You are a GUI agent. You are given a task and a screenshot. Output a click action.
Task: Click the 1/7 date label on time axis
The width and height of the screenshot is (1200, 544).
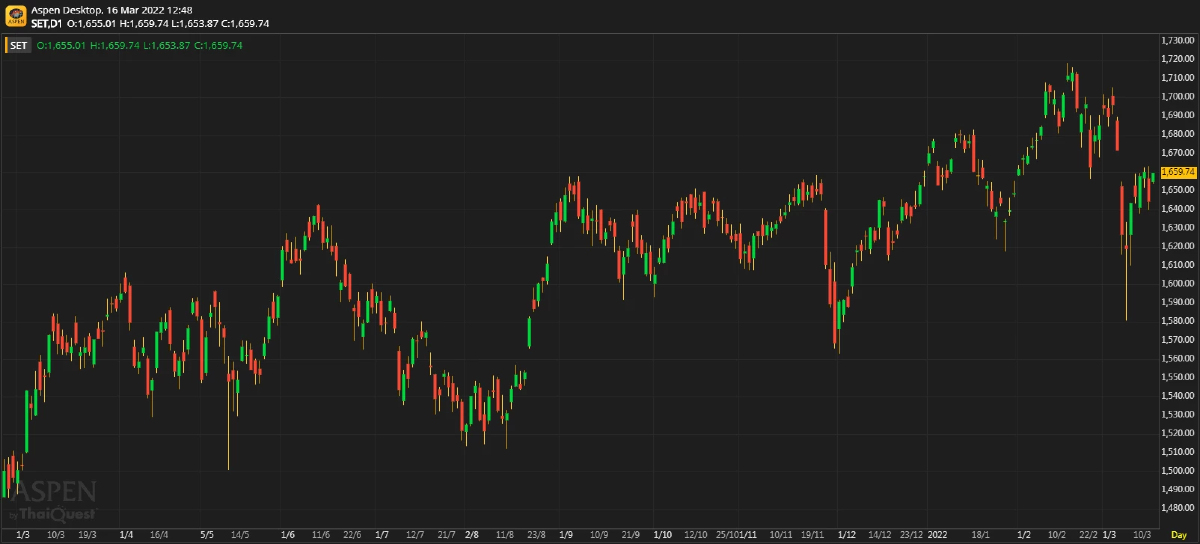click(381, 535)
